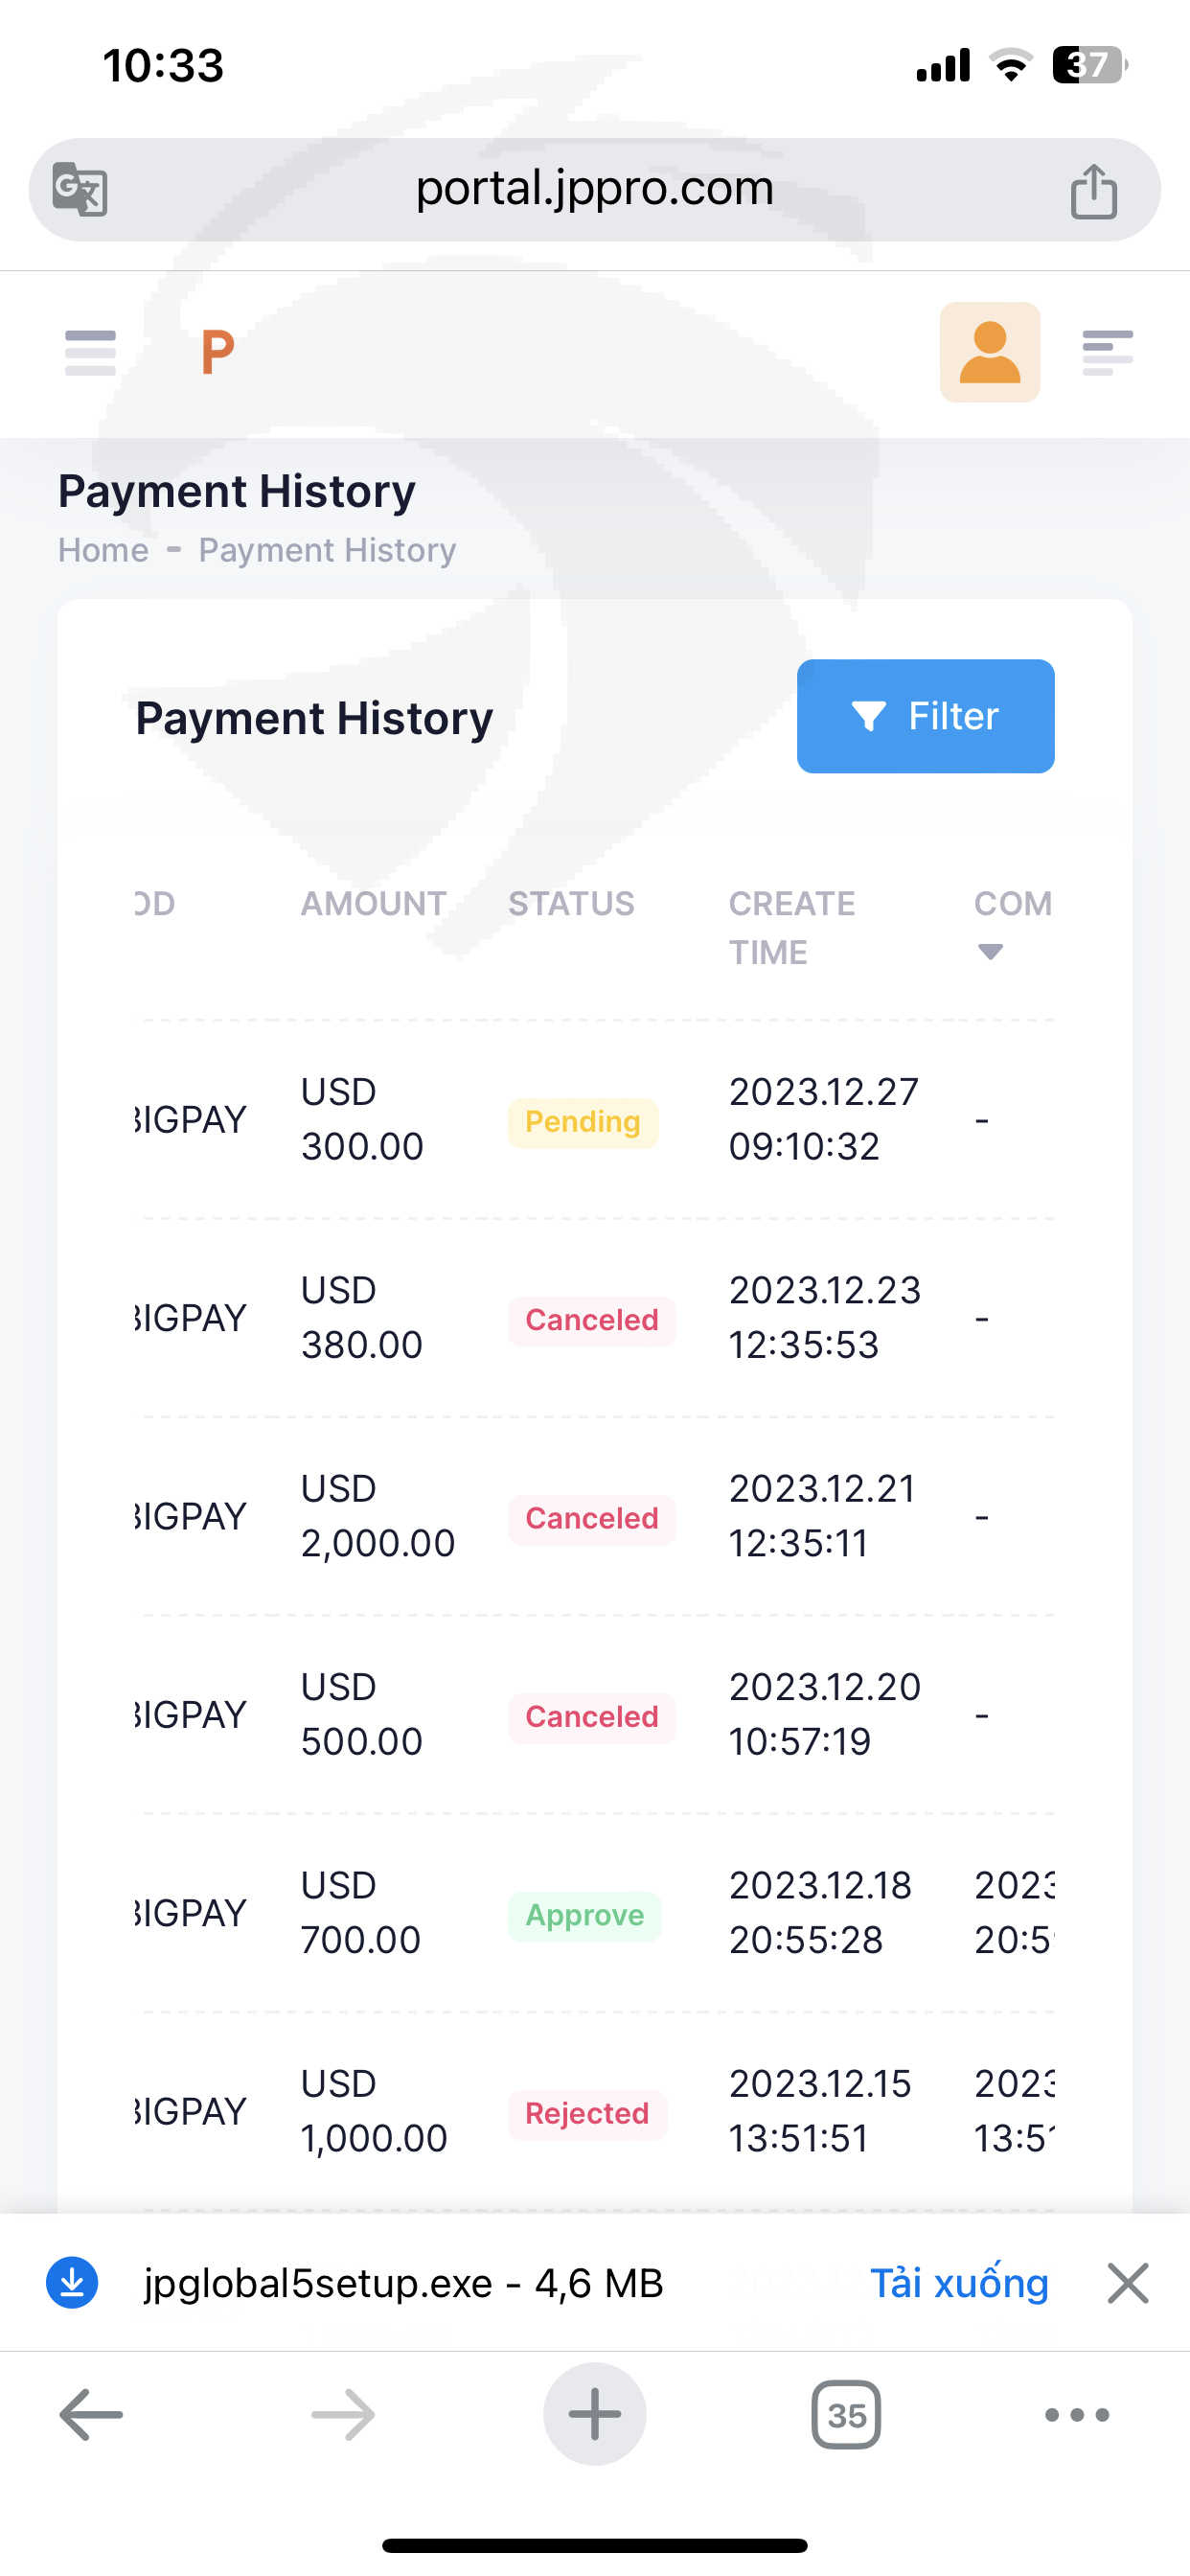The width and height of the screenshot is (1190, 2576).
Task: Expand the COM column sort arrow
Action: 990,952
